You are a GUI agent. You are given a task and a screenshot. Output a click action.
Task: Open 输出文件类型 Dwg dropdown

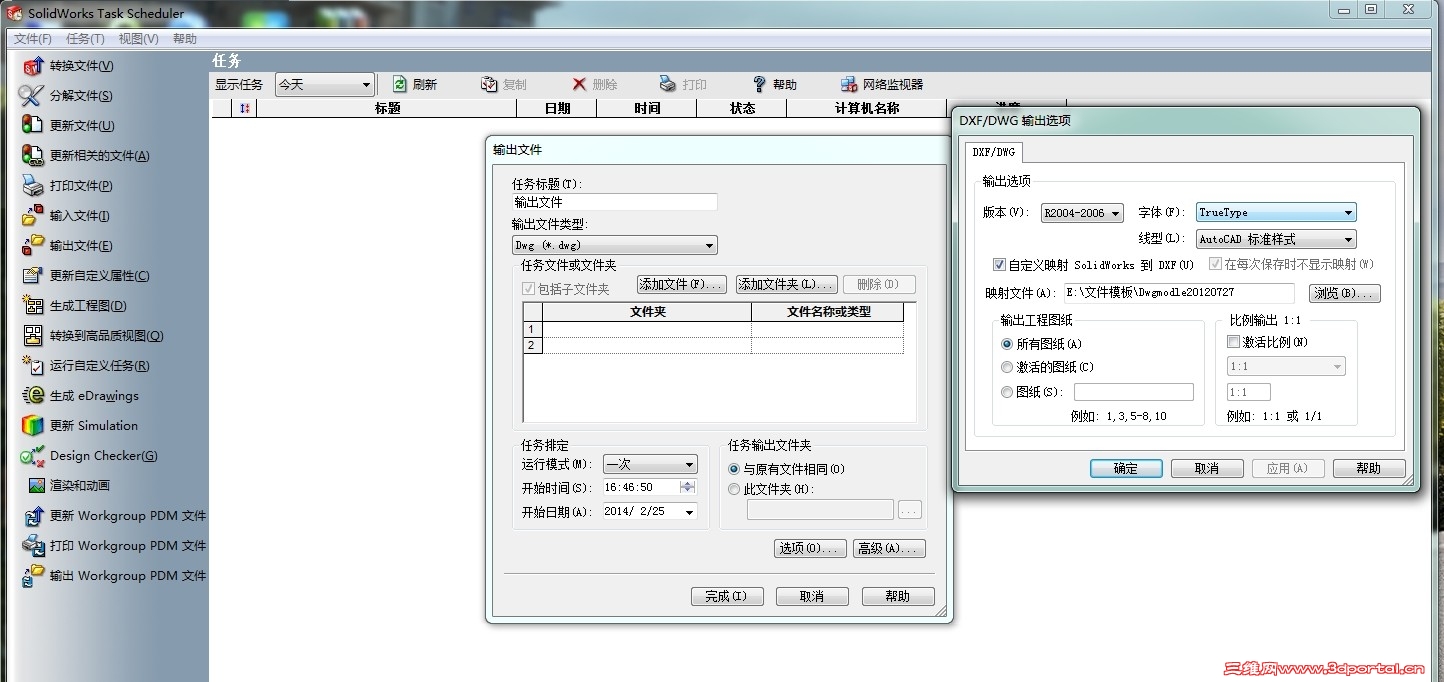(614, 245)
